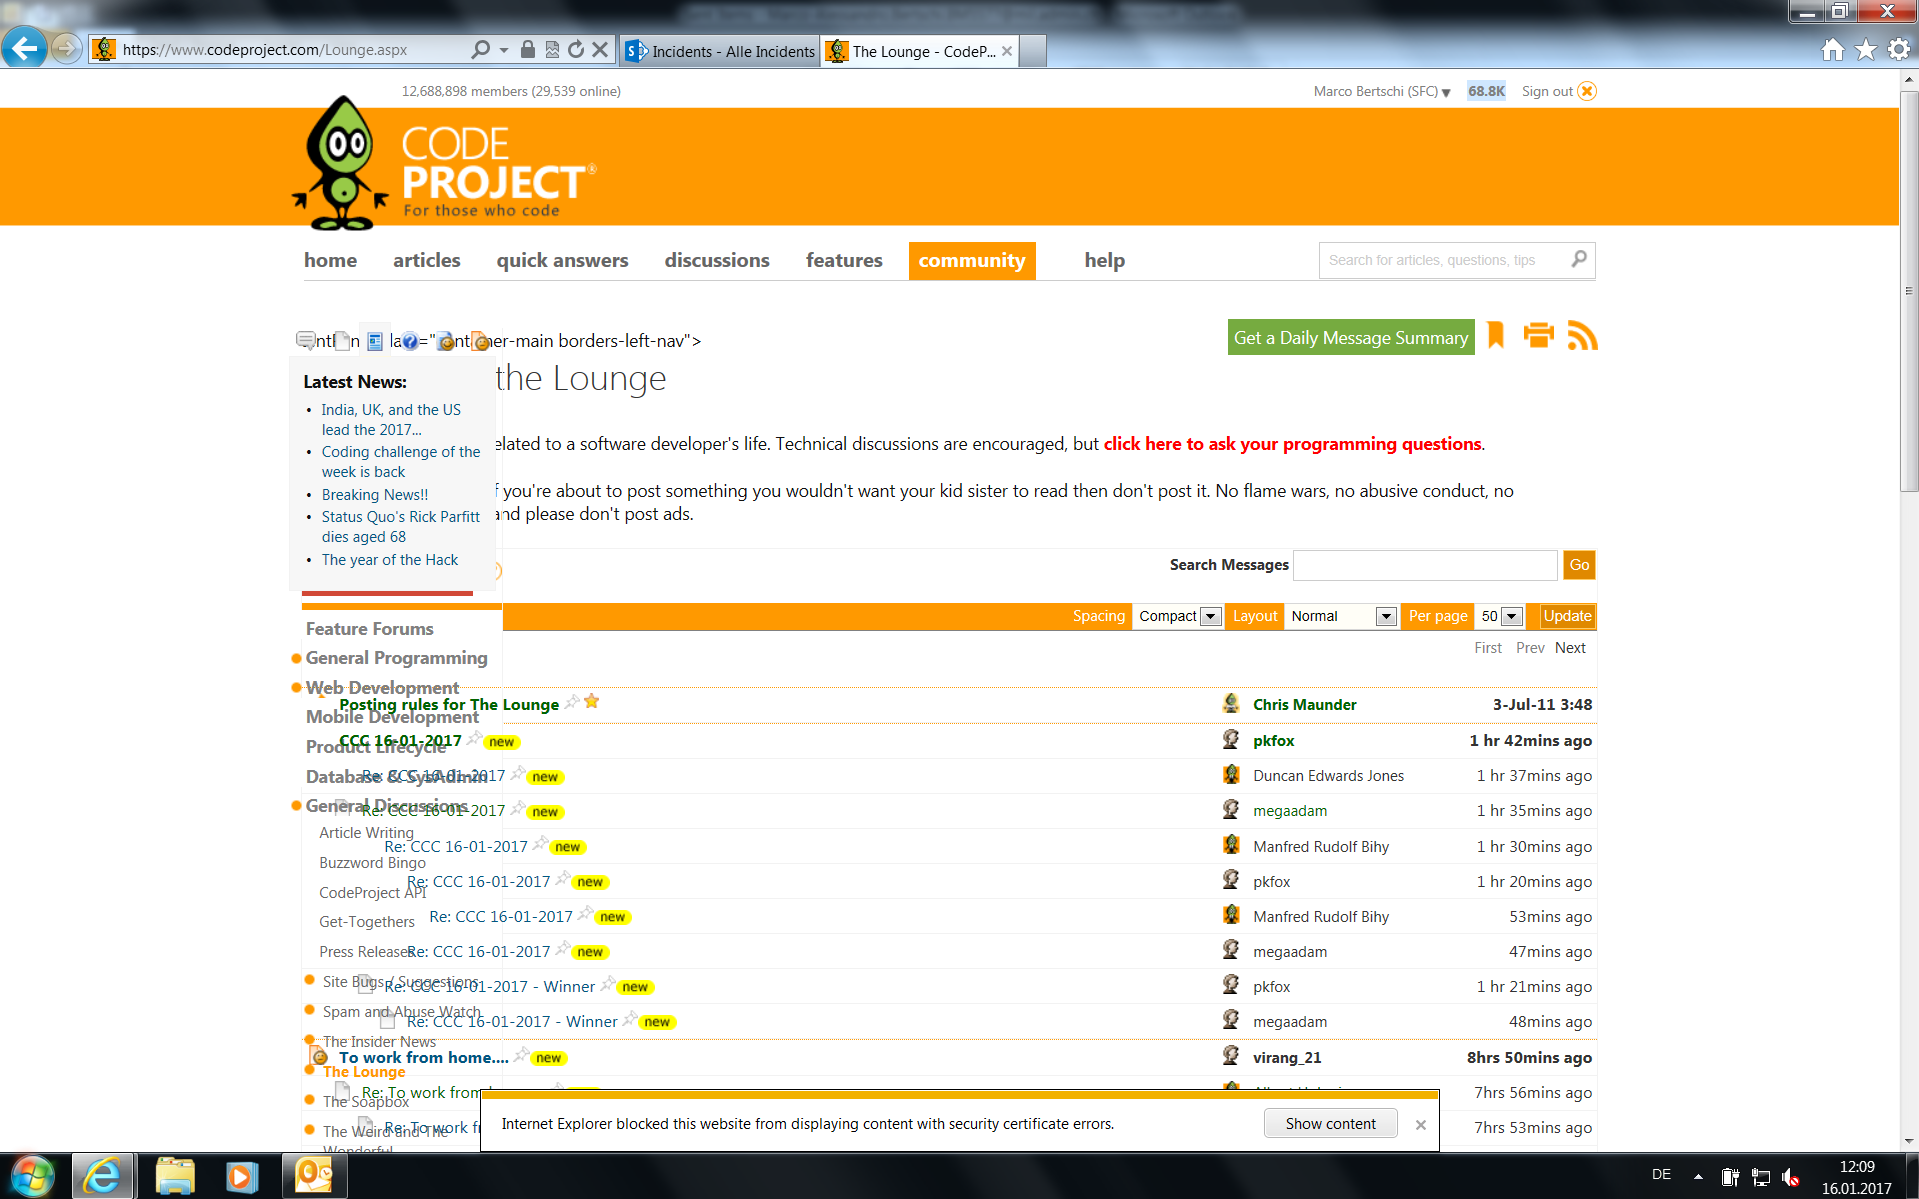Open a new blank browser tab

click(x=1034, y=51)
